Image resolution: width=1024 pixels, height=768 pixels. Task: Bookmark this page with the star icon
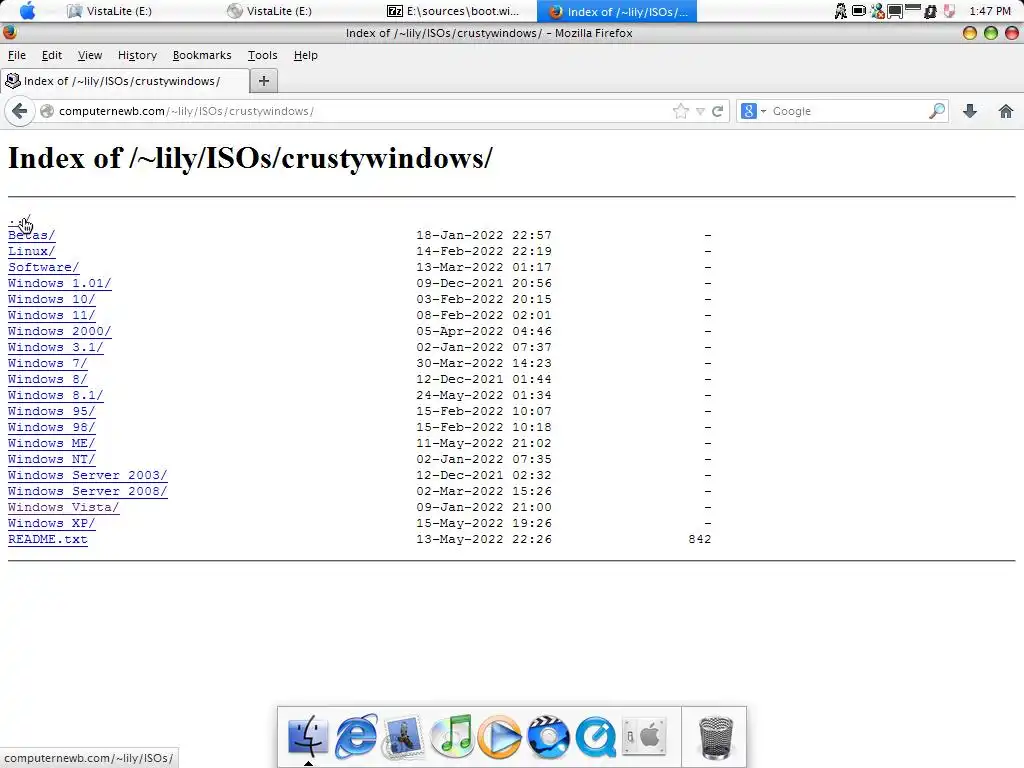click(680, 111)
